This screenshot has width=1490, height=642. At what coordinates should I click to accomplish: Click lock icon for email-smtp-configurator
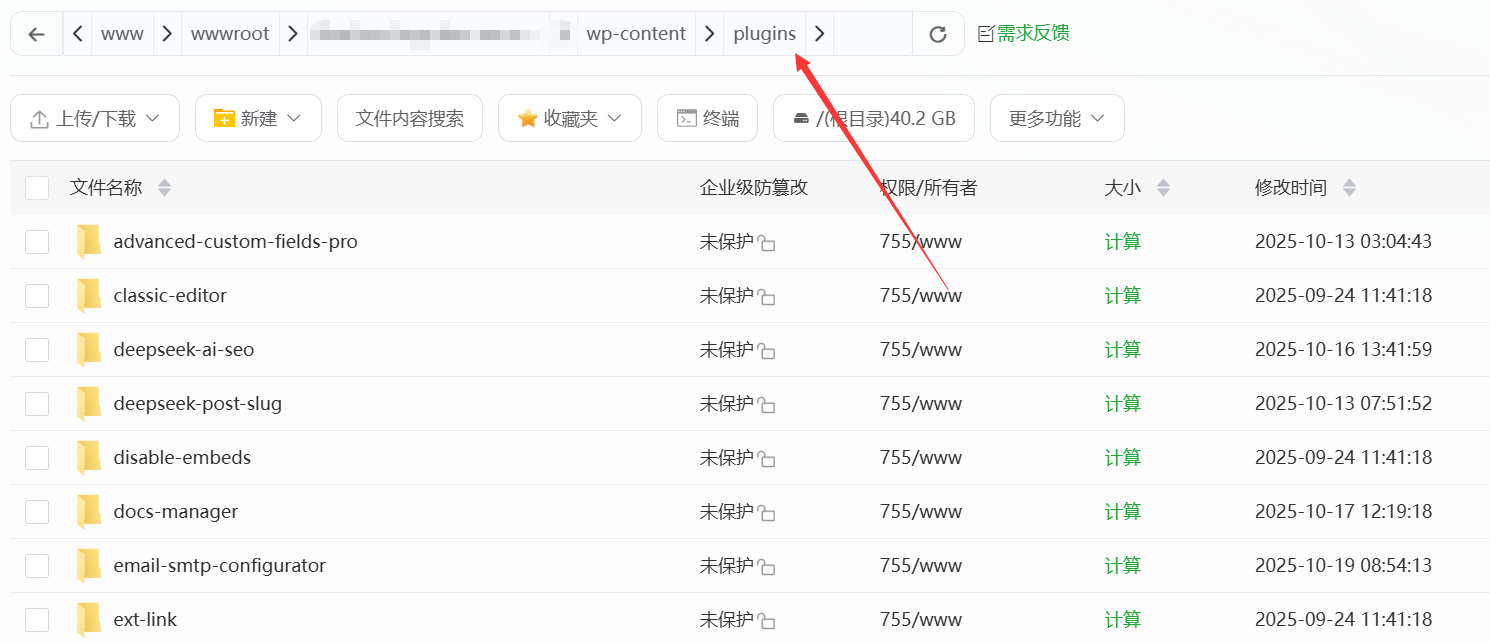[x=766, y=567]
